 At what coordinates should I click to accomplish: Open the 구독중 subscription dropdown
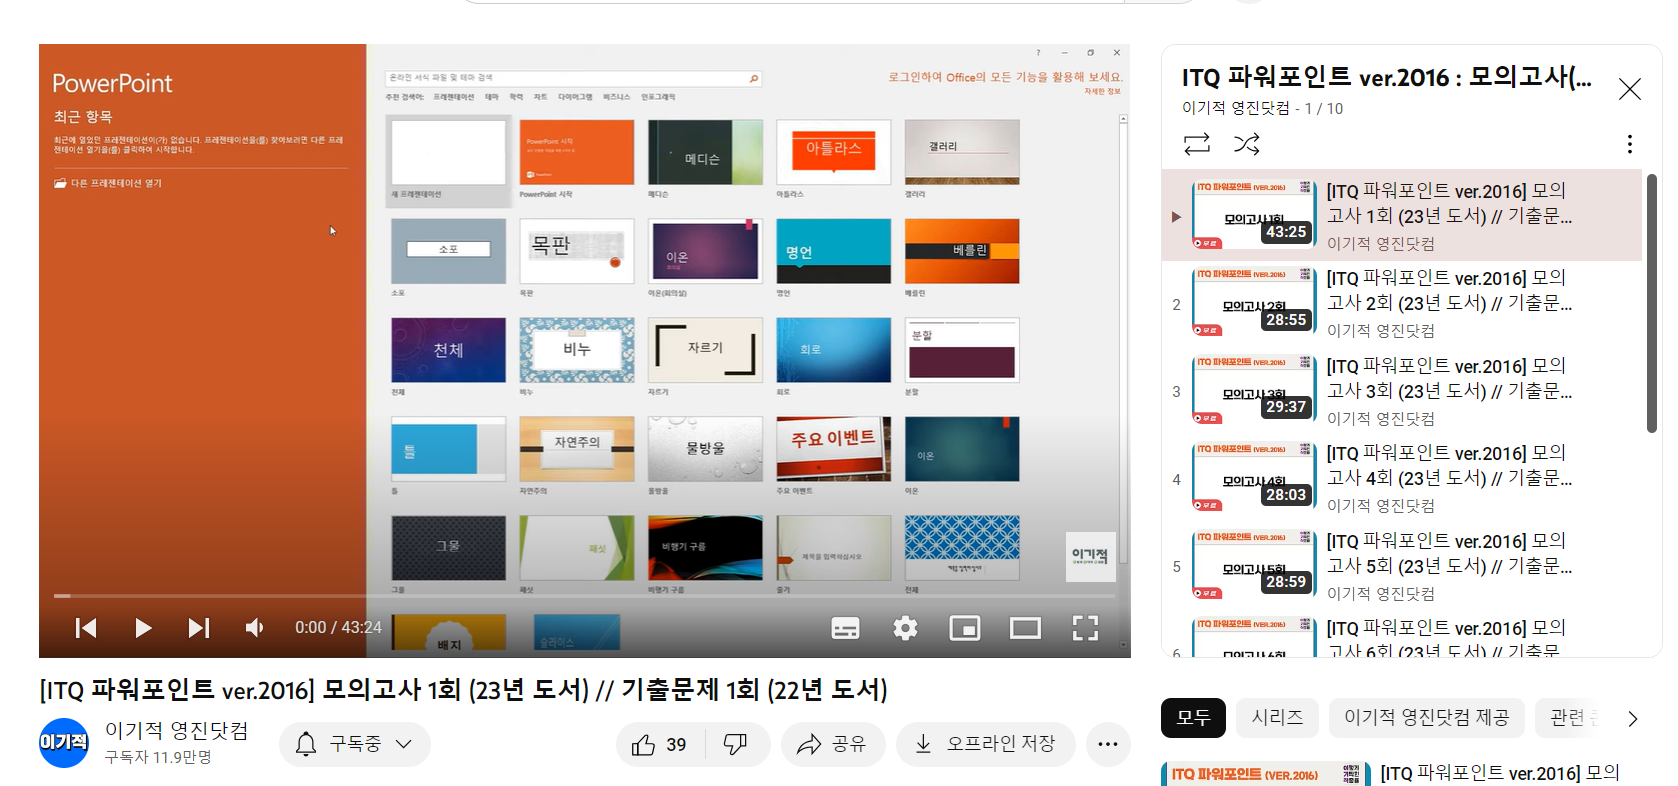point(355,744)
